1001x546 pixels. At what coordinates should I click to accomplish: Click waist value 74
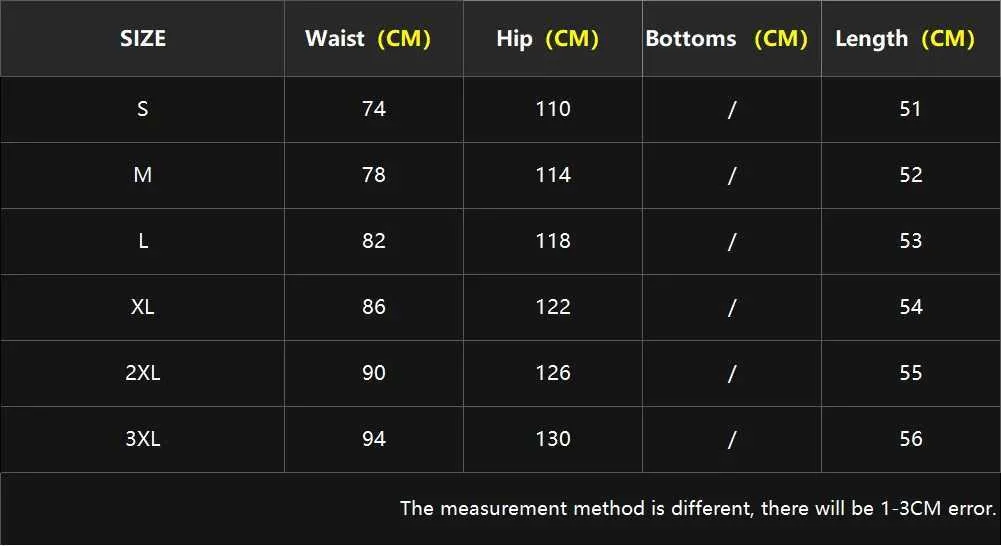(374, 109)
